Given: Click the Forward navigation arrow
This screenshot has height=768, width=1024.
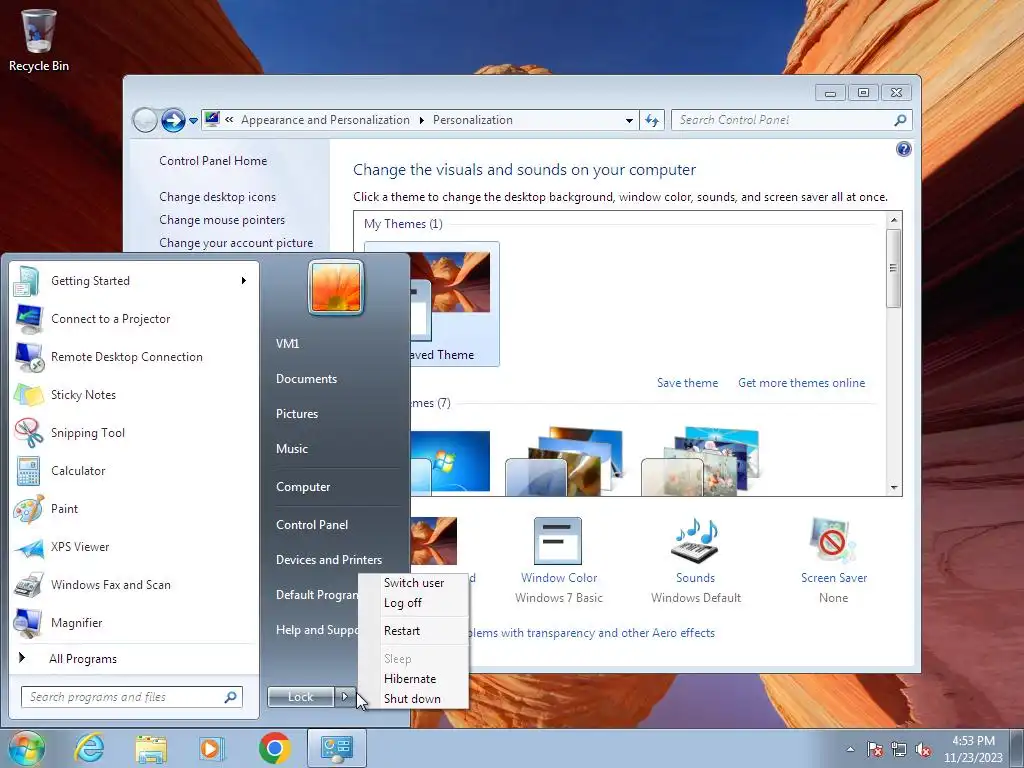Looking at the screenshot, I should click(x=173, y=120).
